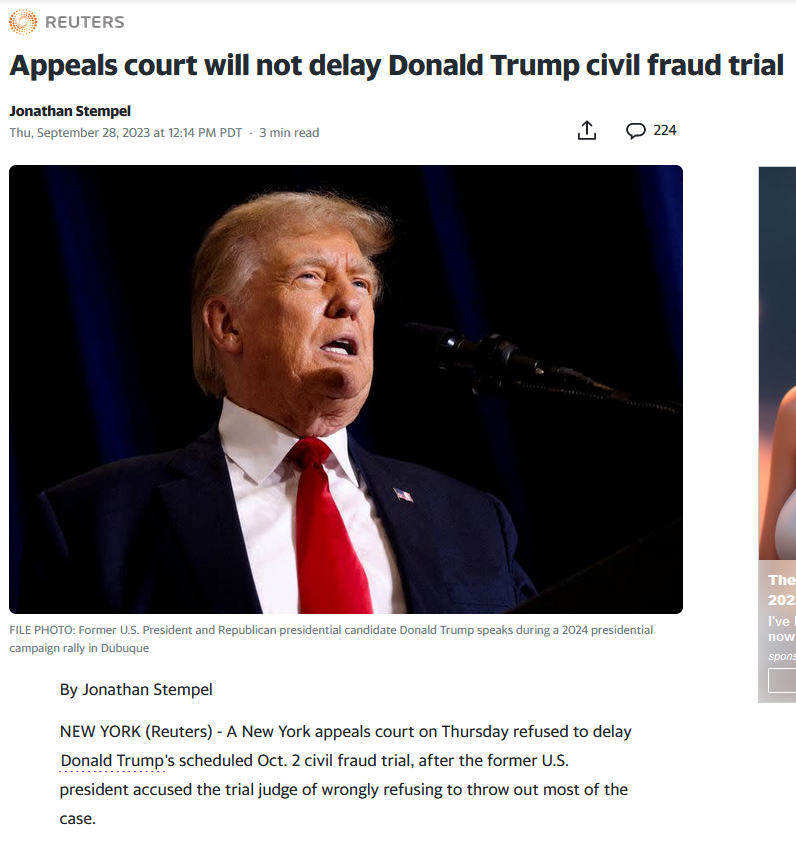Click the bold Jonathan Stempel author byline

coord(70,111)
